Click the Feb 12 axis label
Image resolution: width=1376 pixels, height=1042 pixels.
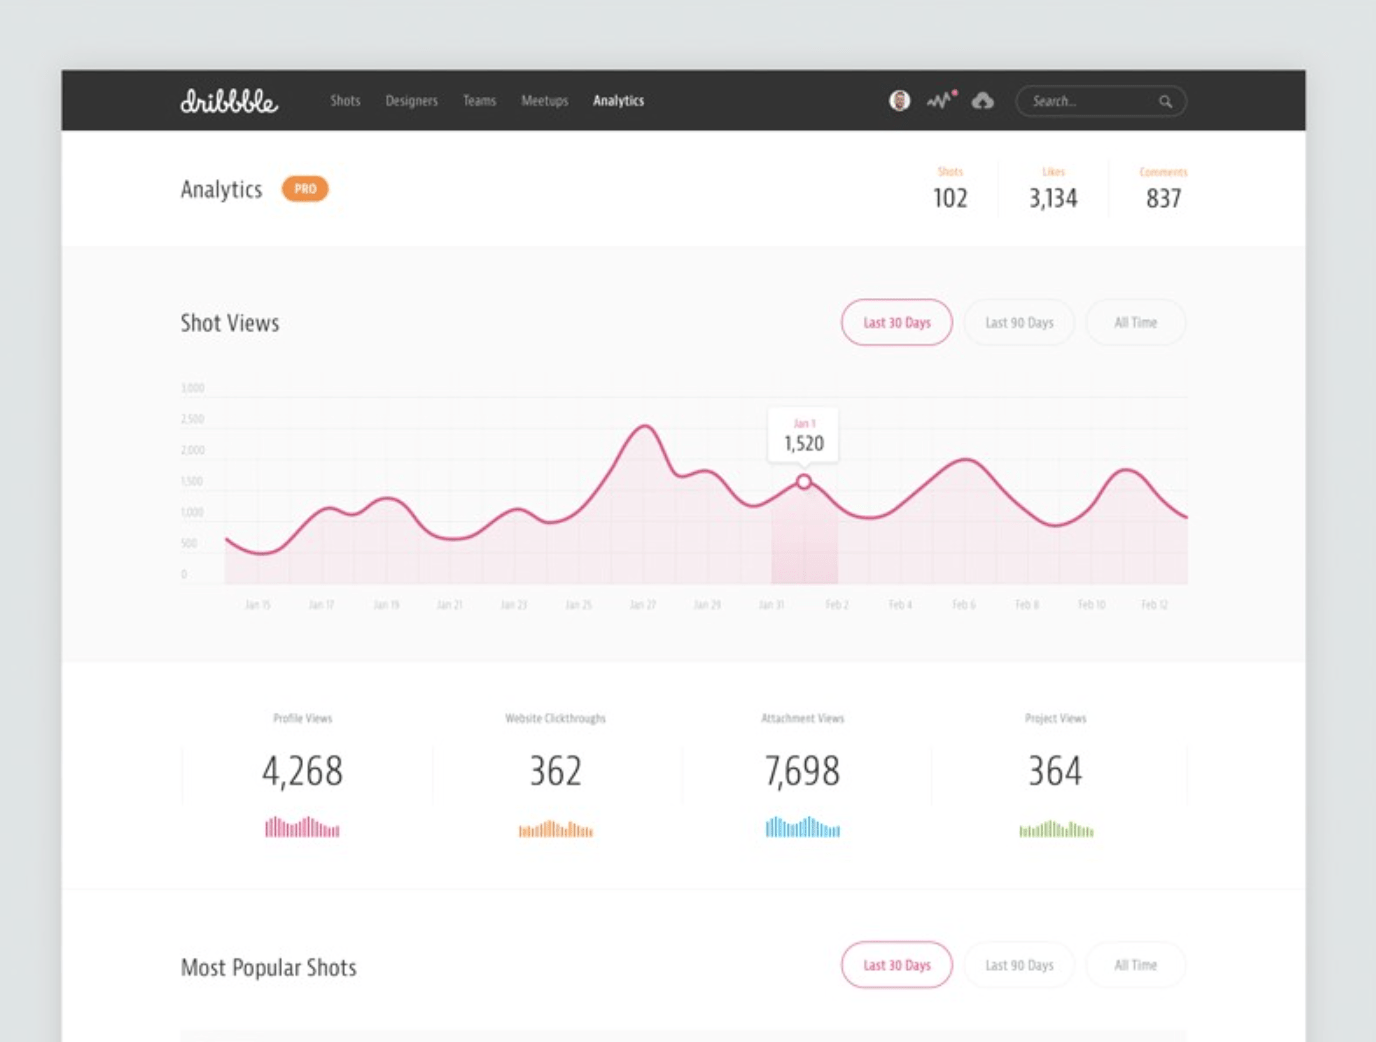tap(1155, 605)
